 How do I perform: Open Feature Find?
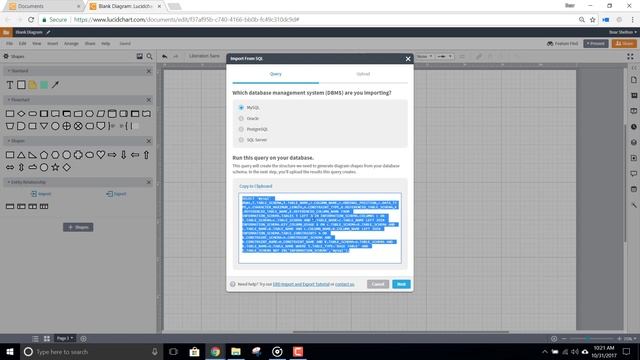pos(562,44)
